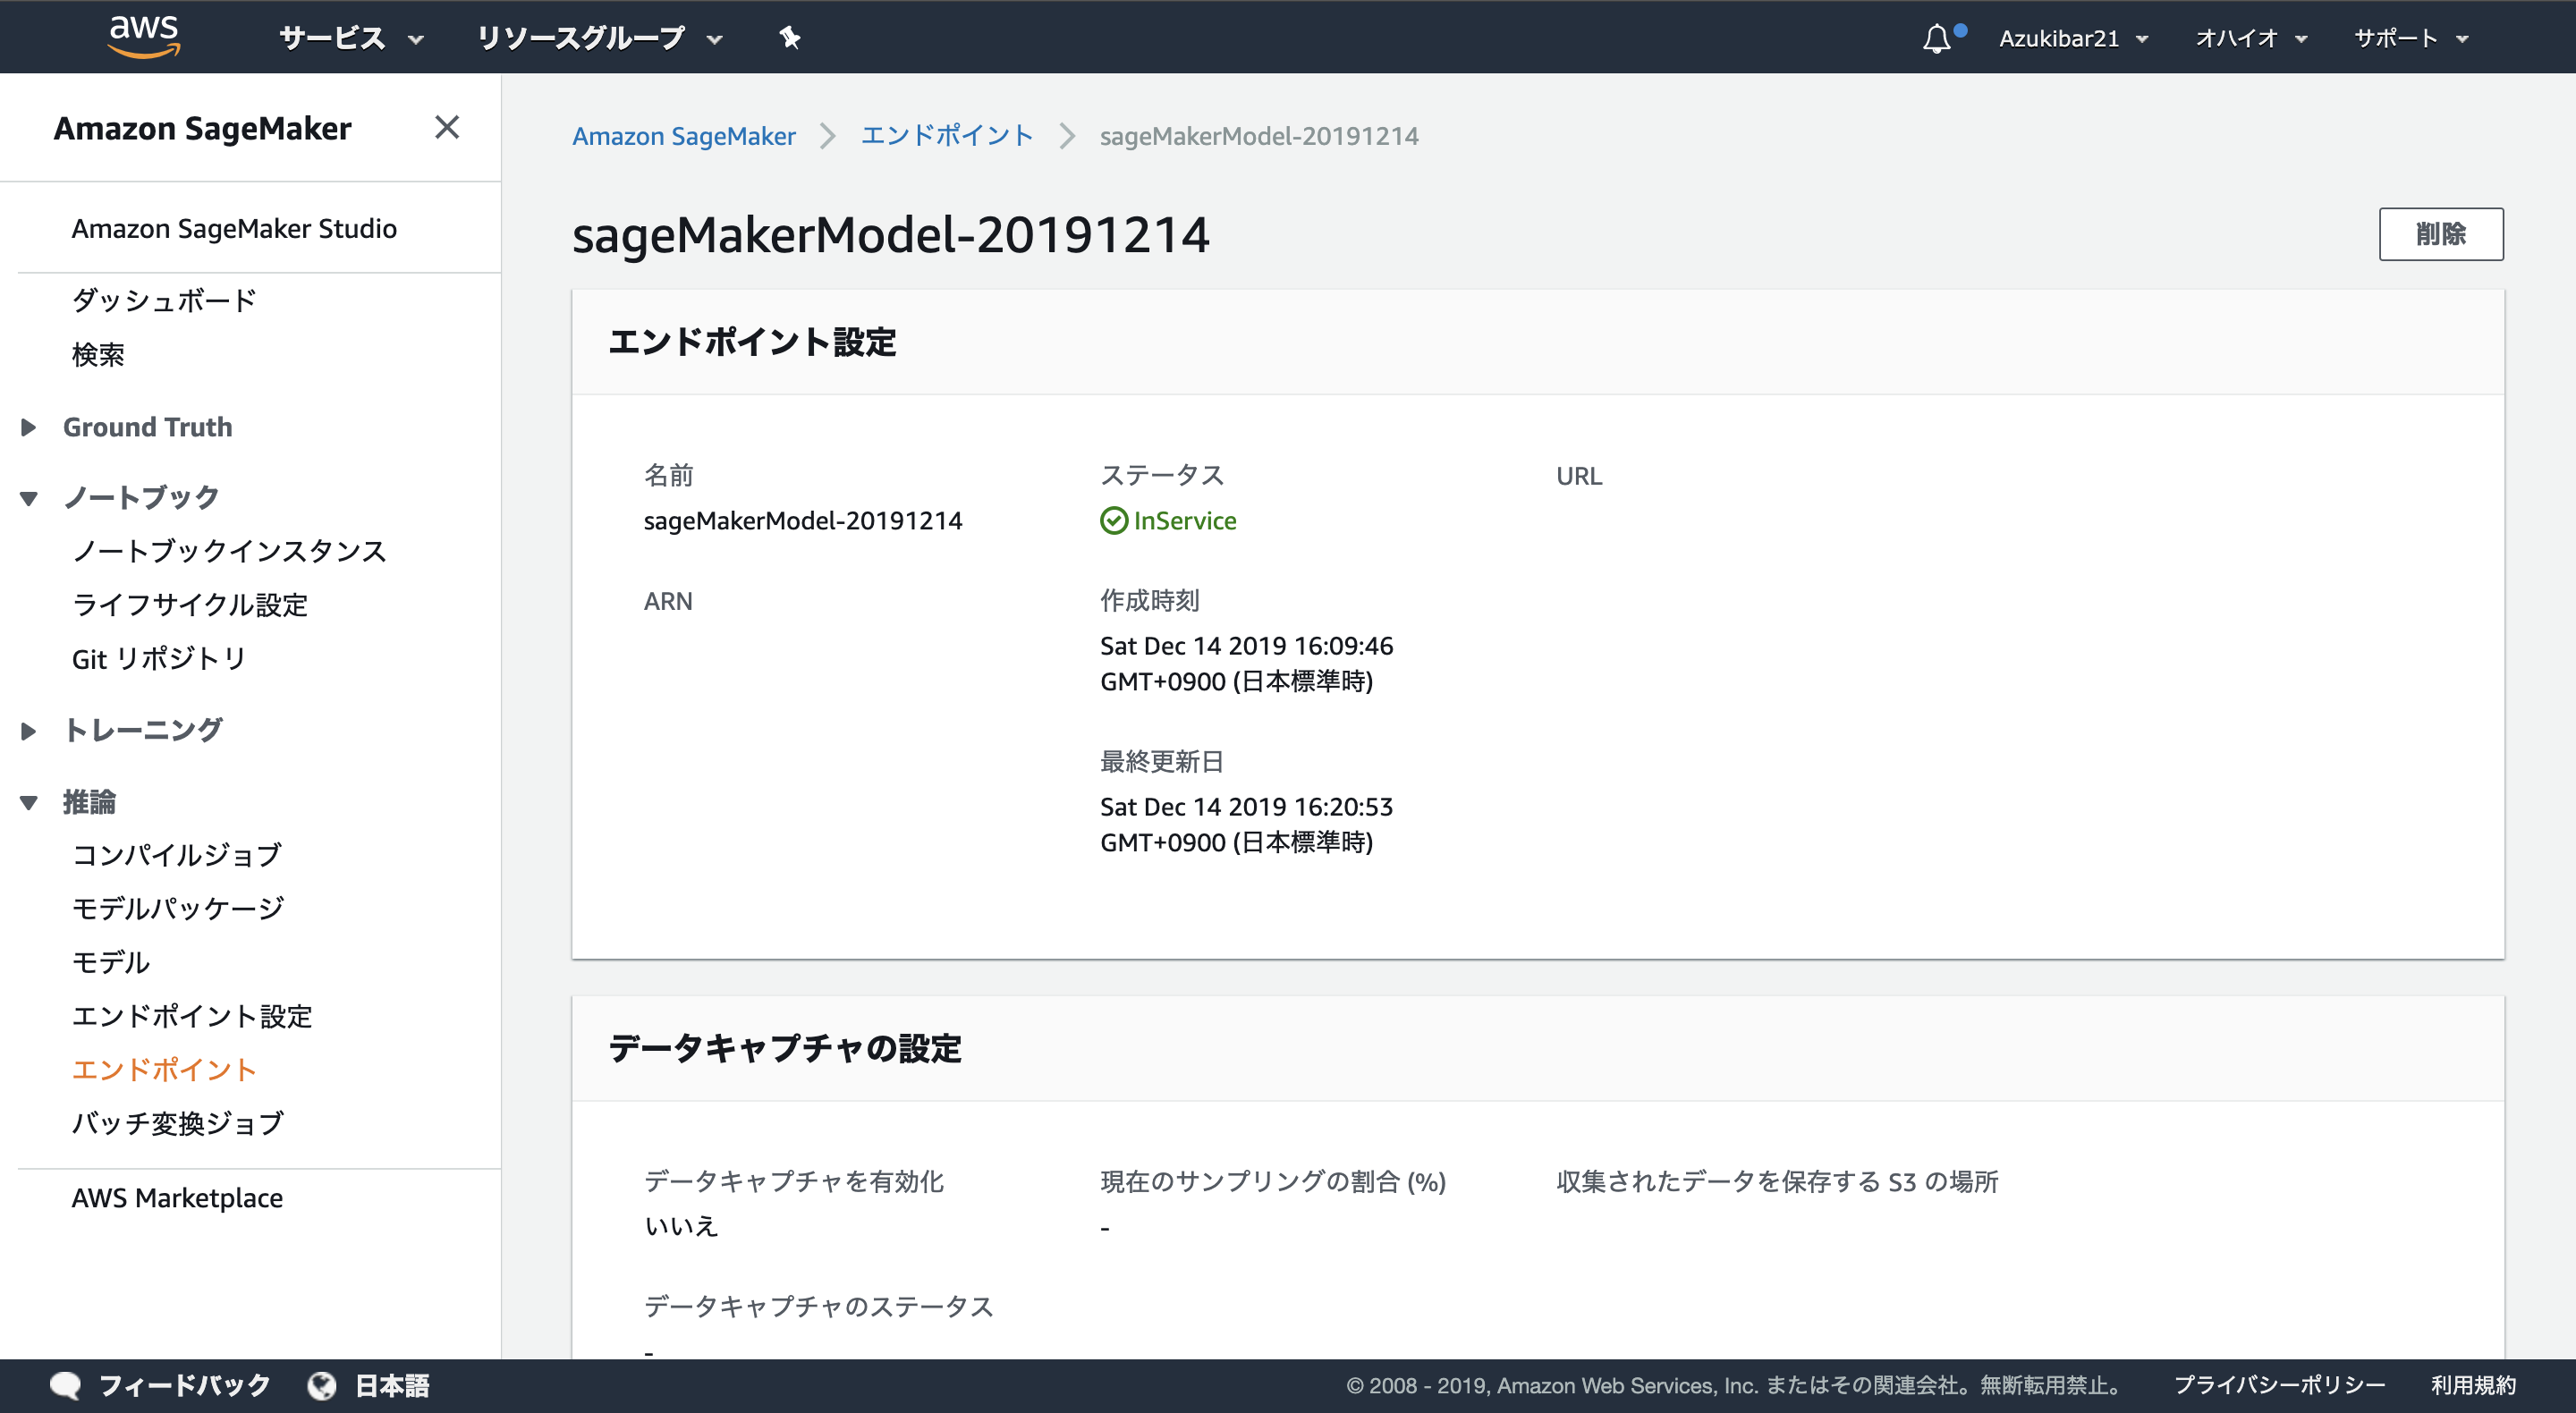Select エンドポイント in sidebar

click(164, 1070)
